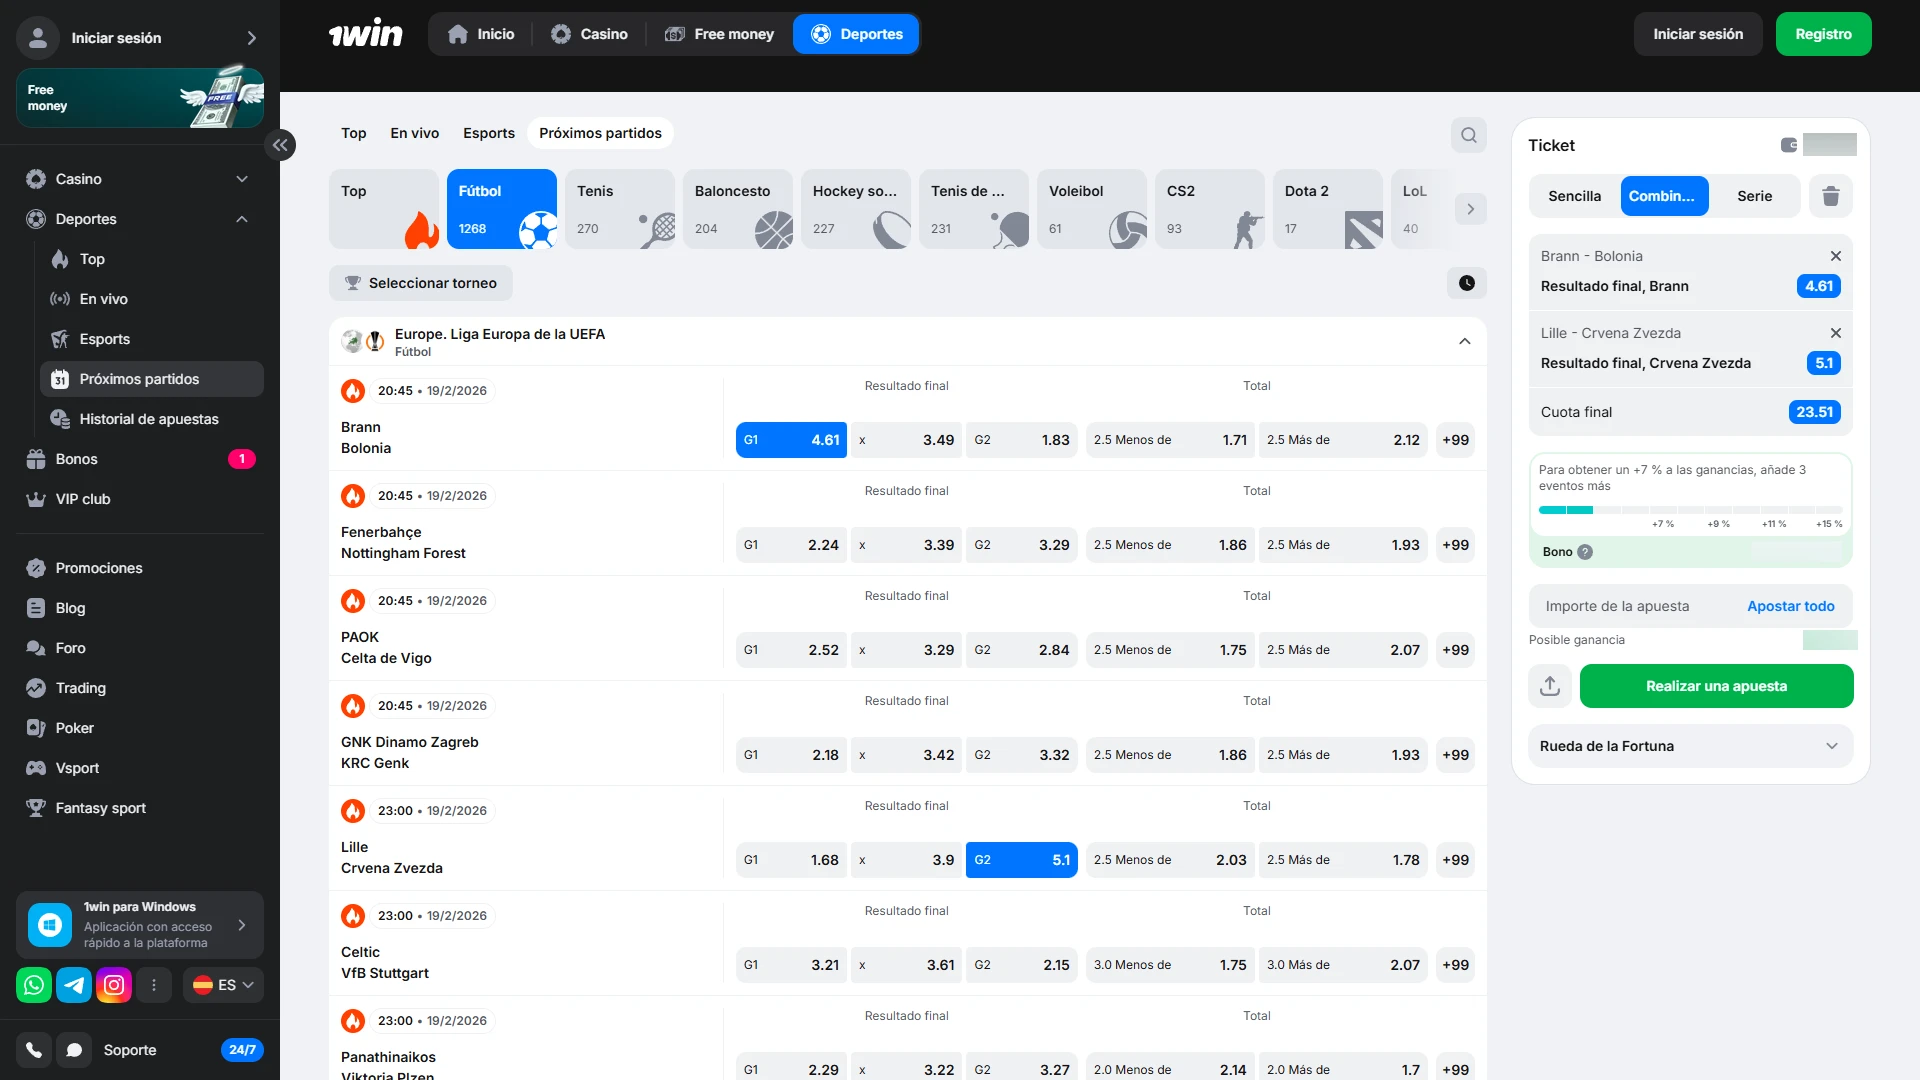The image size is (1920, 1080).
Task: Open the ES language dropdown
Action: click(224, 985)
